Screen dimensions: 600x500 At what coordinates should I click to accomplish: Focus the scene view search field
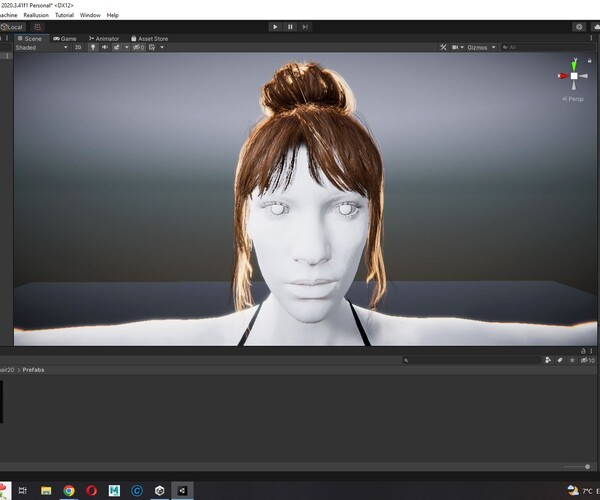click(x=548, y=47)
